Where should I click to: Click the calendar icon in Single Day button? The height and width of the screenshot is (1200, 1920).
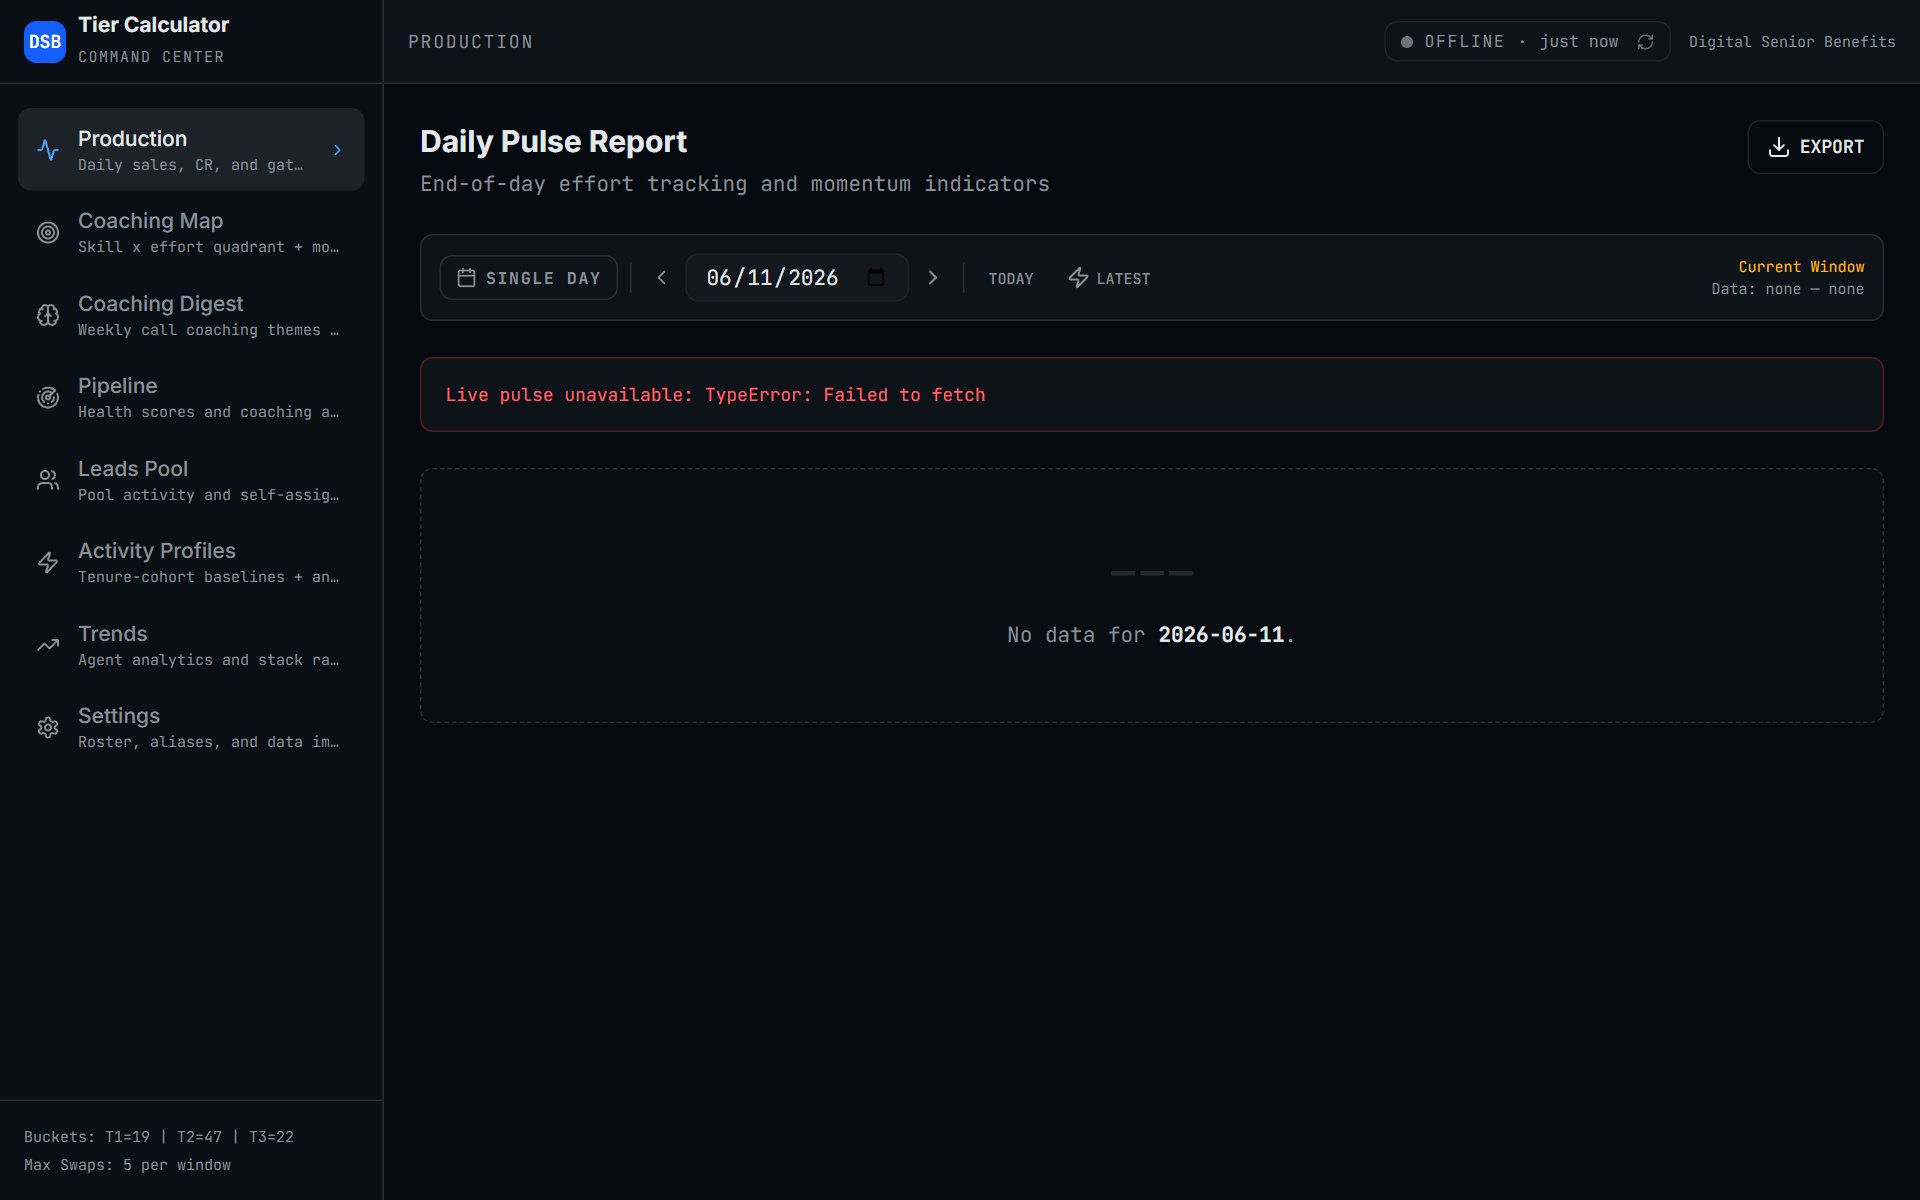(466, 278)
